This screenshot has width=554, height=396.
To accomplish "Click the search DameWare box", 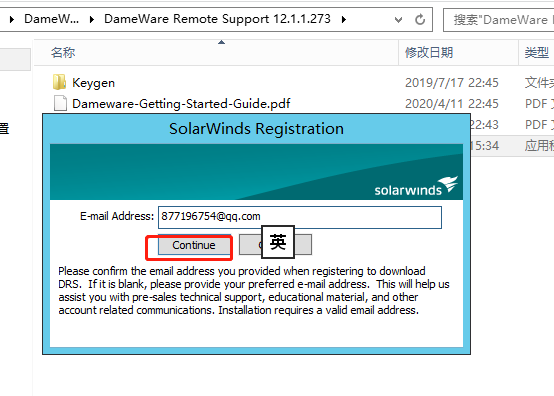I will click(499, 20).
